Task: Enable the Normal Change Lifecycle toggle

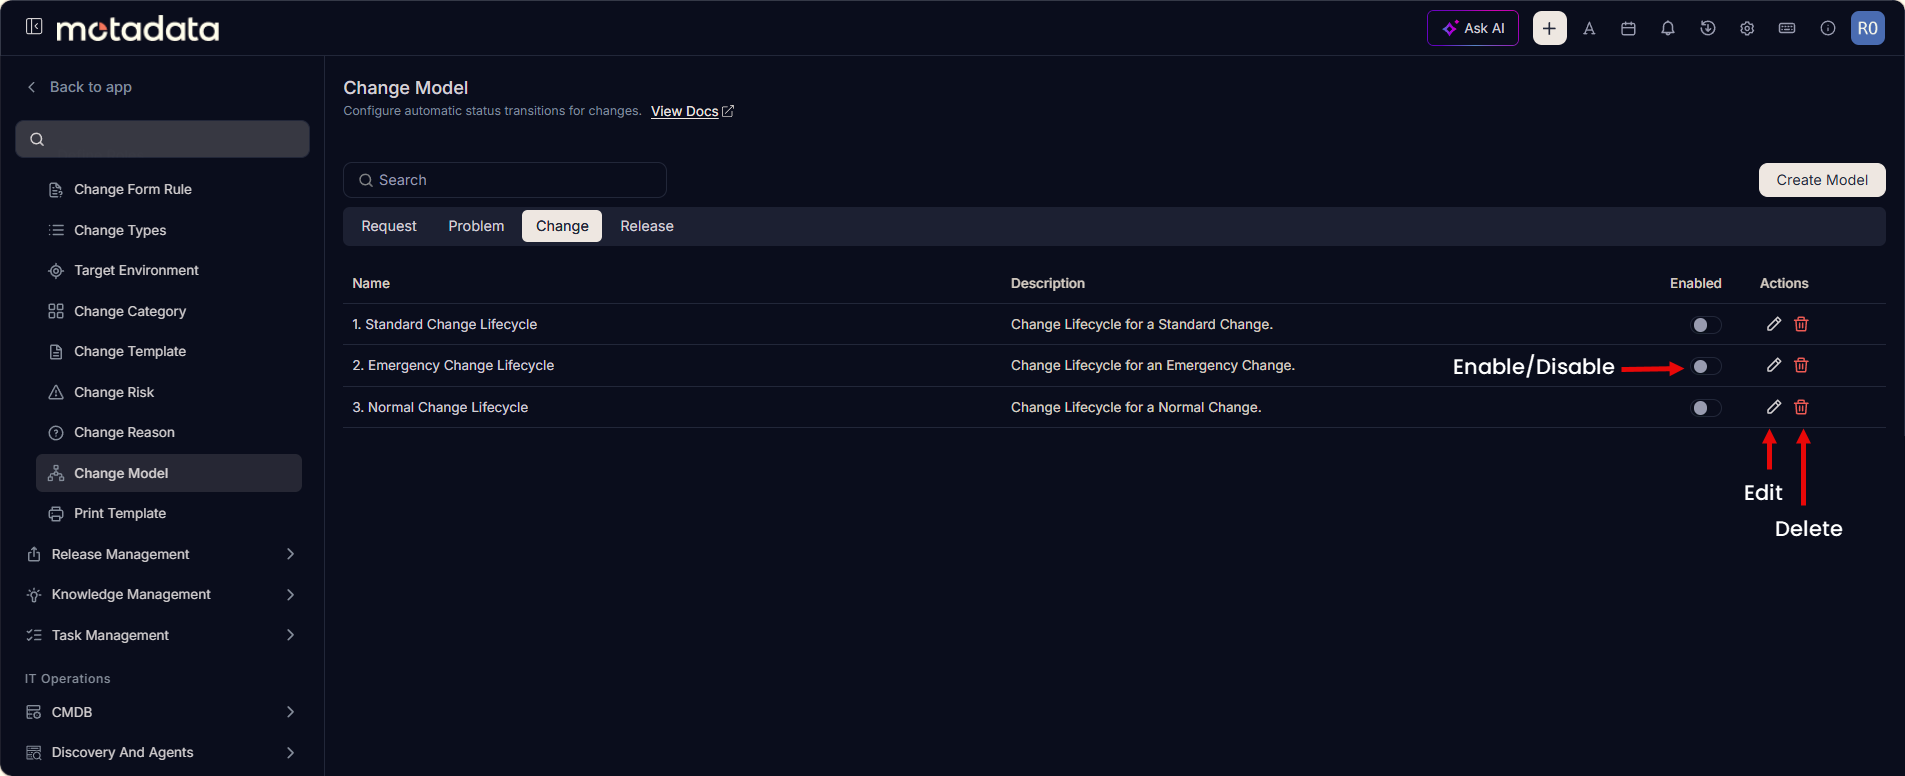Action: [x=1706, y=408]
